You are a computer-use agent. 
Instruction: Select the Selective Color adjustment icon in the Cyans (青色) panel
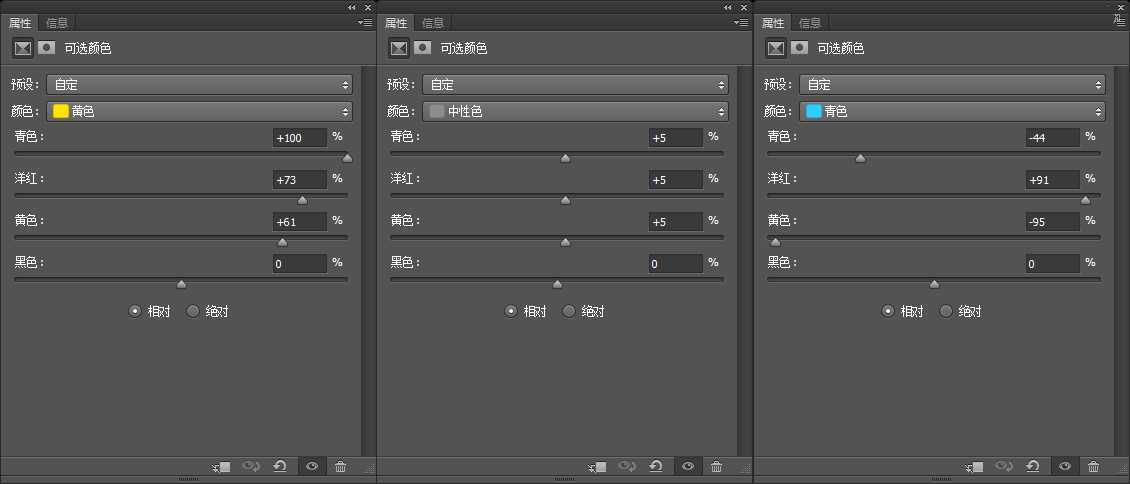775,48
